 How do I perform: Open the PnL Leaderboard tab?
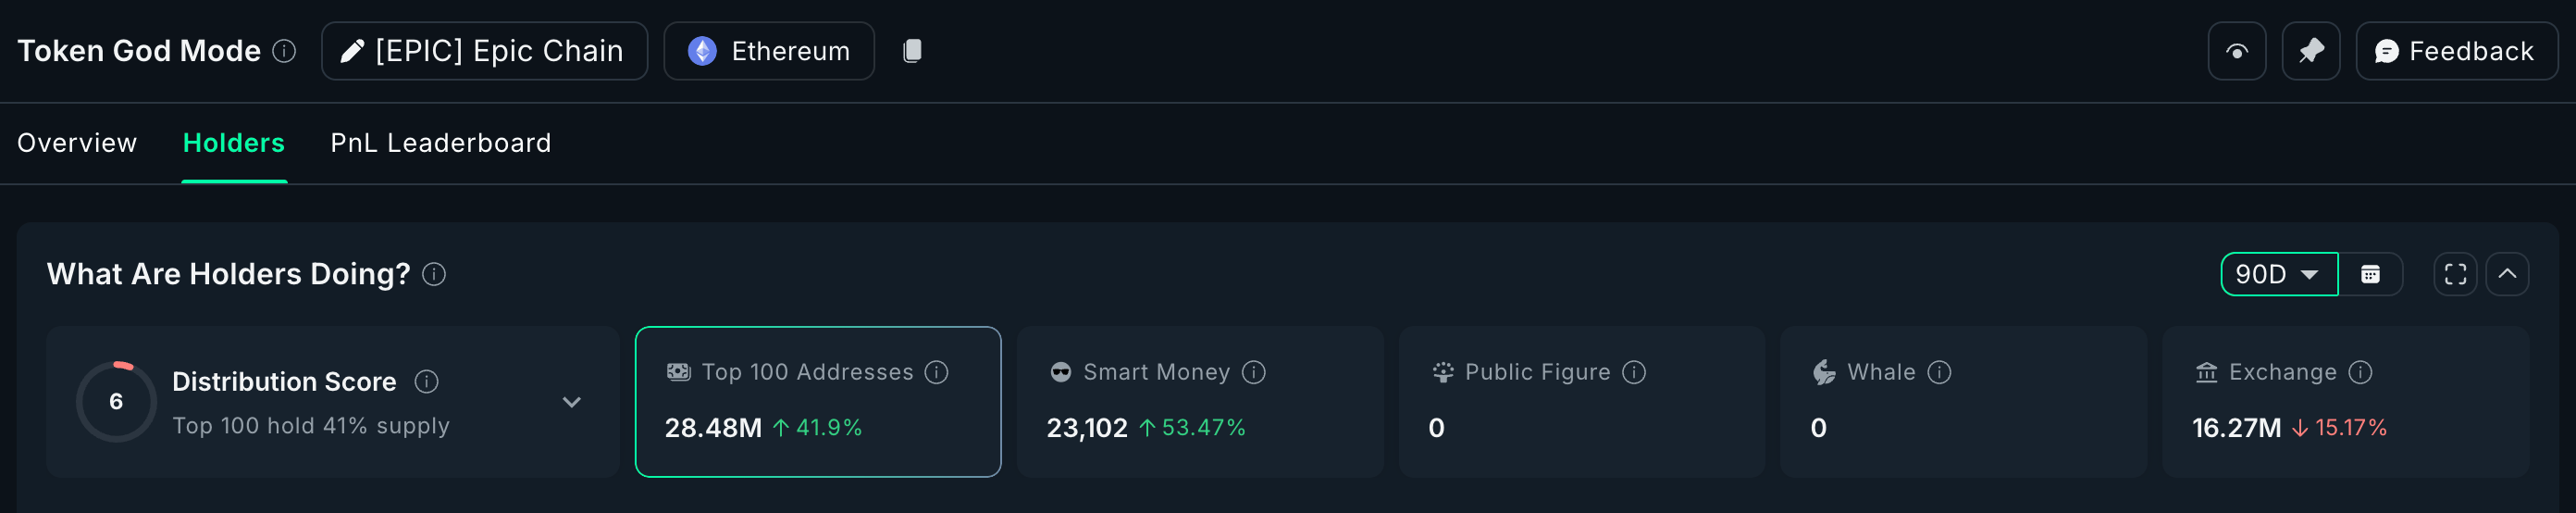[x=440, y=143]
